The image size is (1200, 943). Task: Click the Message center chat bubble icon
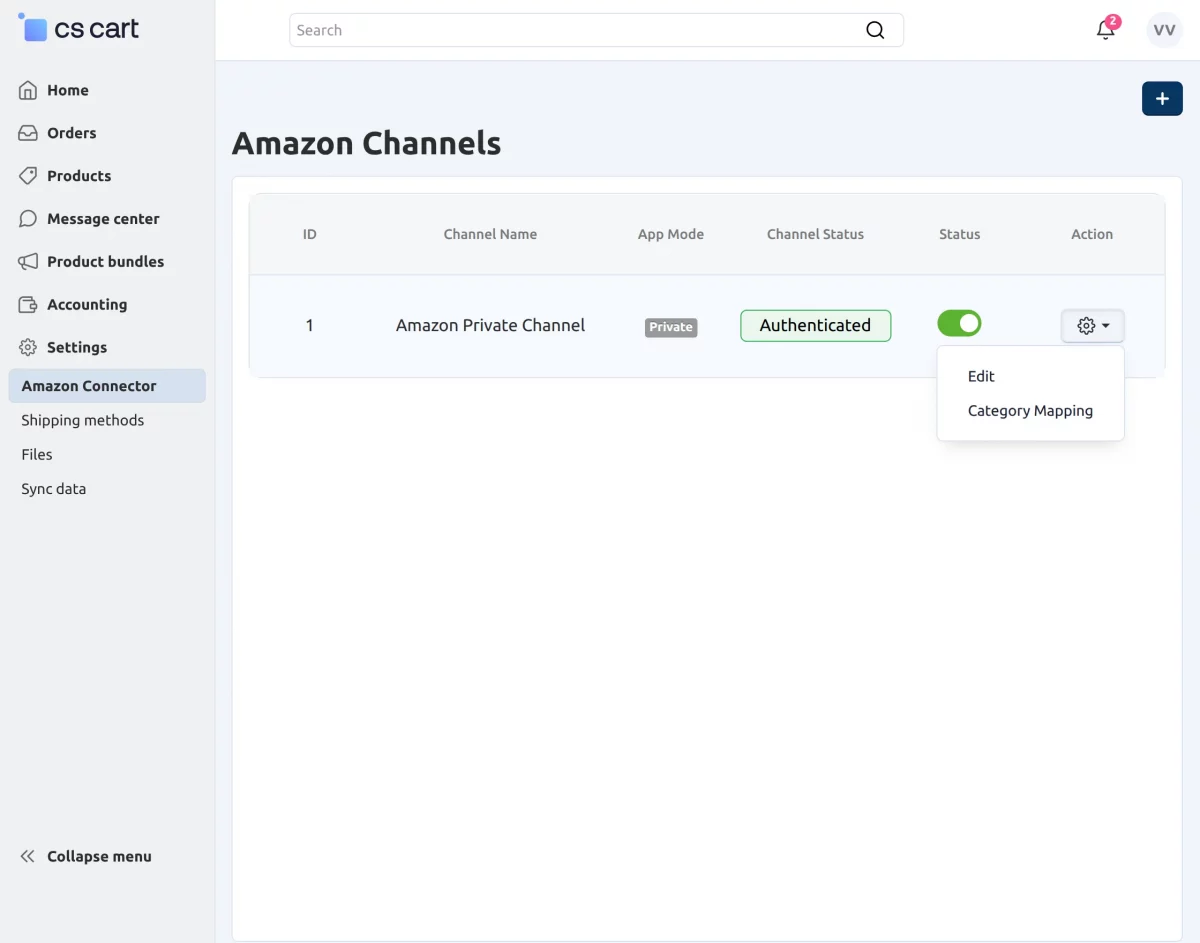pyautogui.click(x=28, y=219)
